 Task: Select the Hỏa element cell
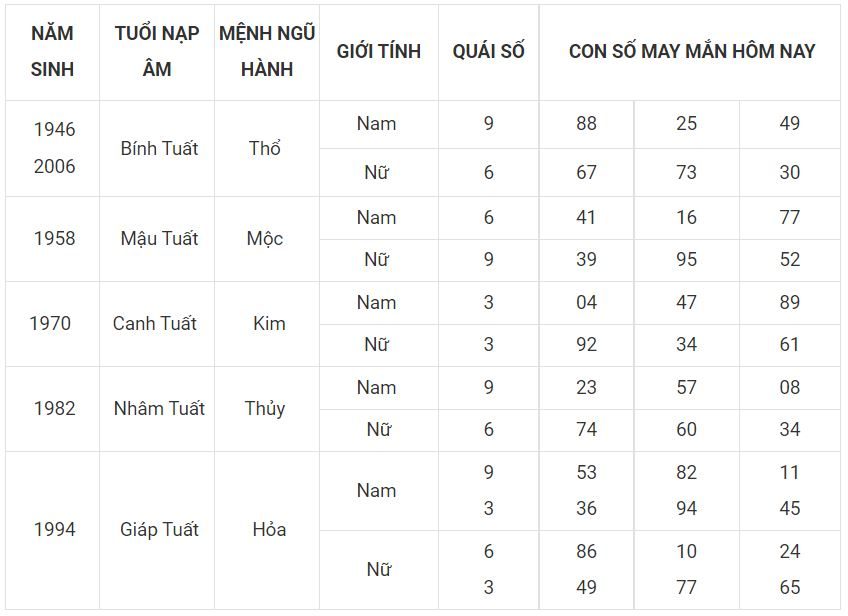tap(269, 529)
